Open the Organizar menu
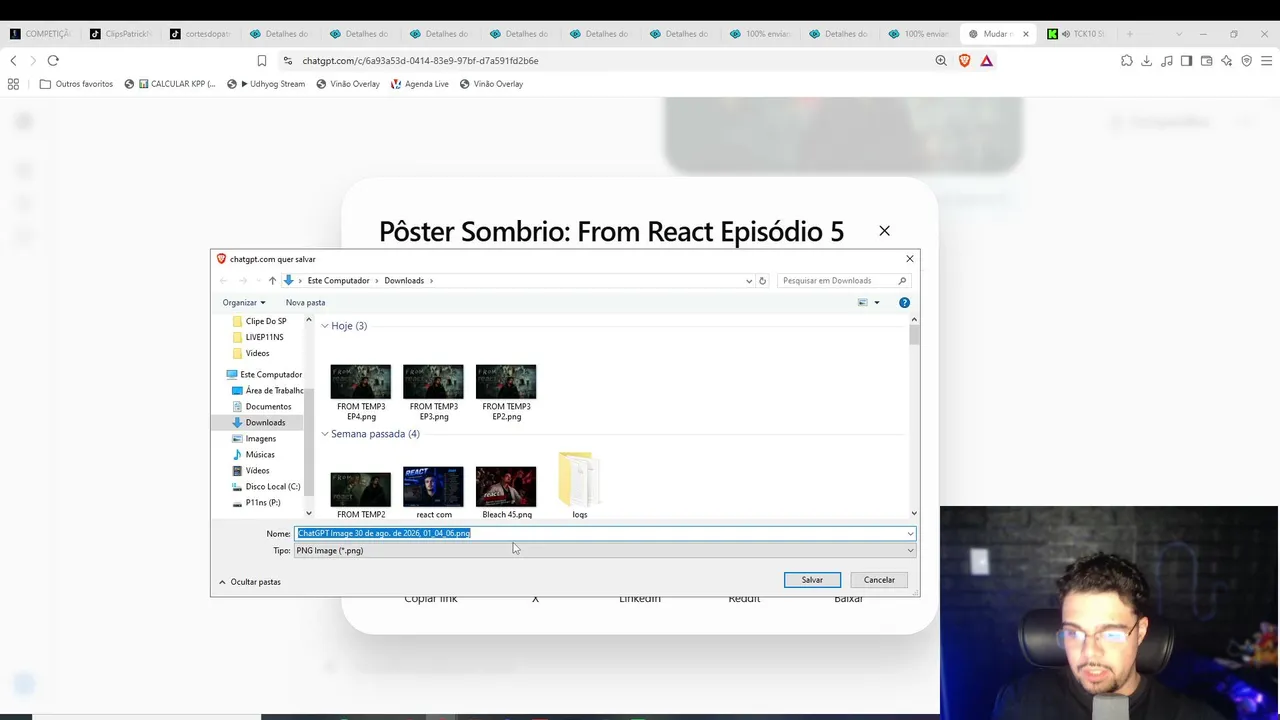This screenshot has width=1280, height=720. click(244, 302)
